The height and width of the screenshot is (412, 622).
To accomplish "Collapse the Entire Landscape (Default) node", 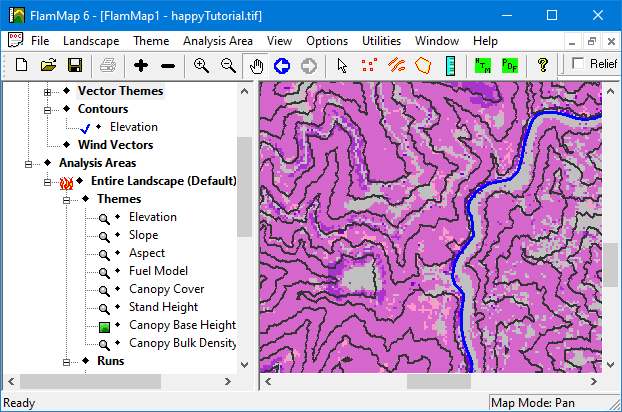I will coord(47,182).
